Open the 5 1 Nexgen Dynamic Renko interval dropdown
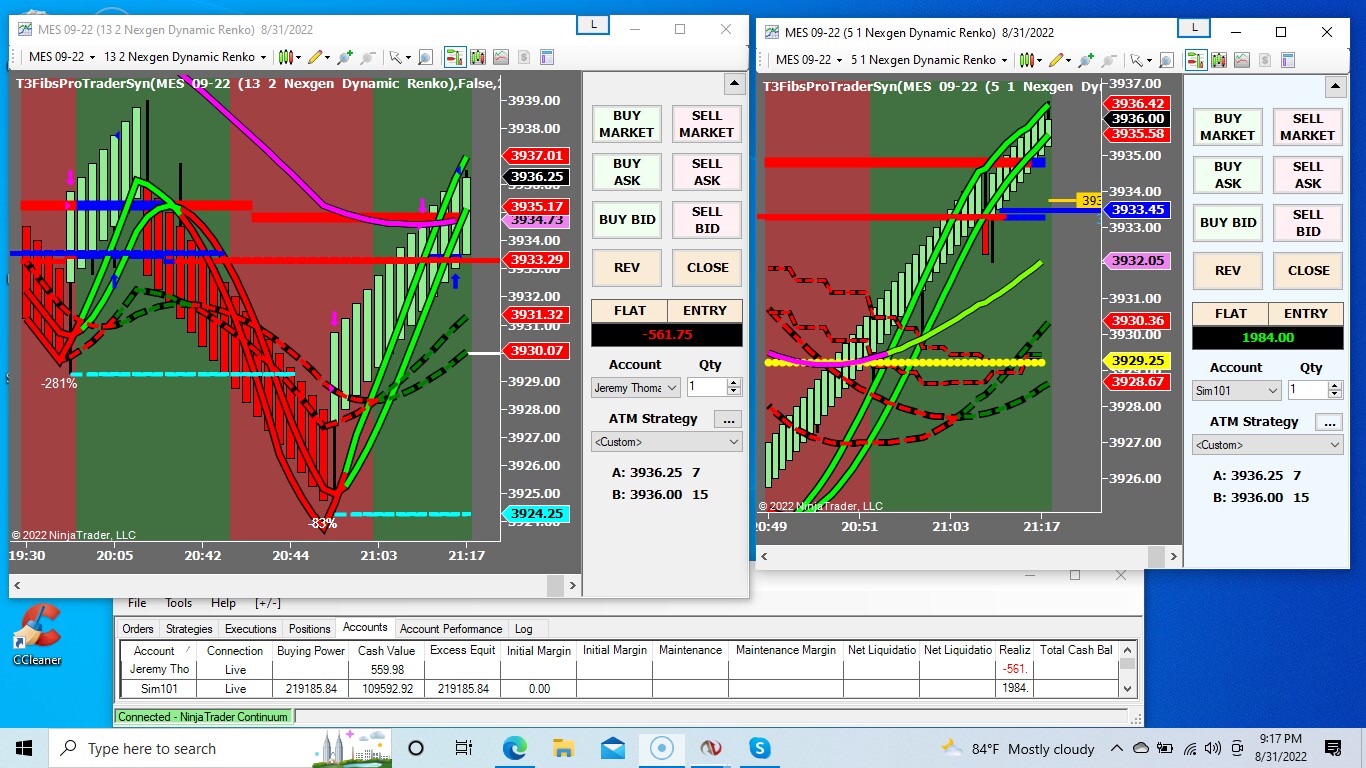 click(x=930, y=60)
